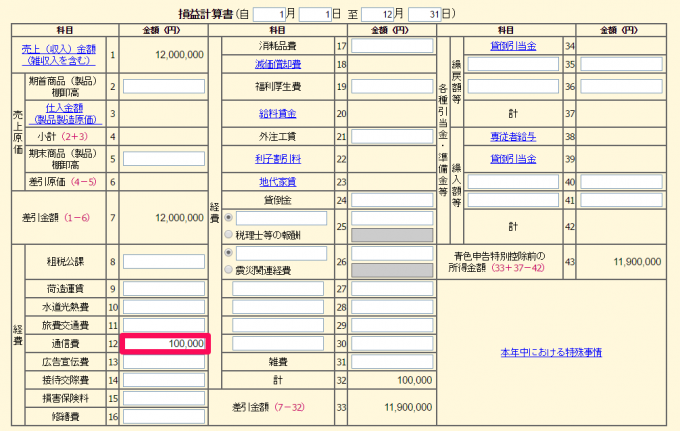The height and width of the screenshot is (431, 680).
Task: Click the expense name field in row 28
Action: point(278,307)
